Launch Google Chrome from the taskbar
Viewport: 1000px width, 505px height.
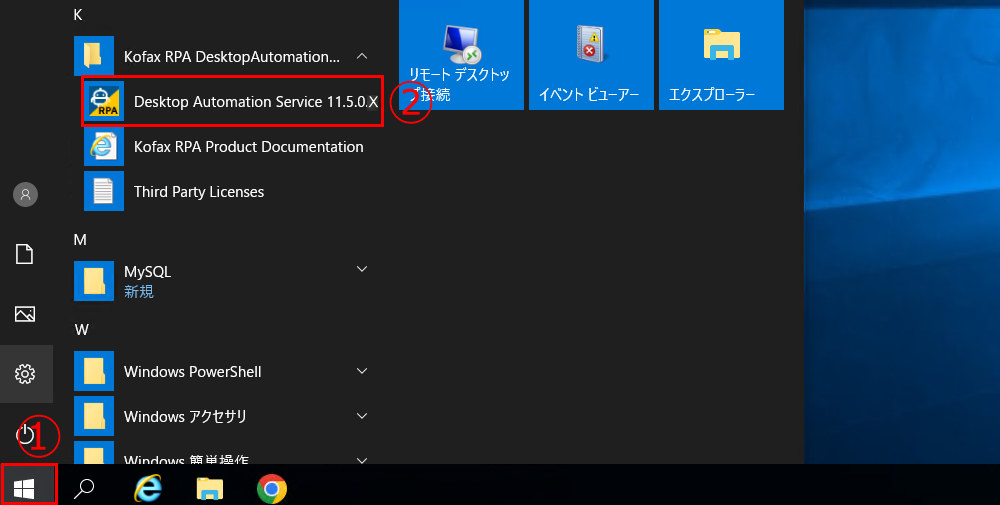(x=272, y=489)
